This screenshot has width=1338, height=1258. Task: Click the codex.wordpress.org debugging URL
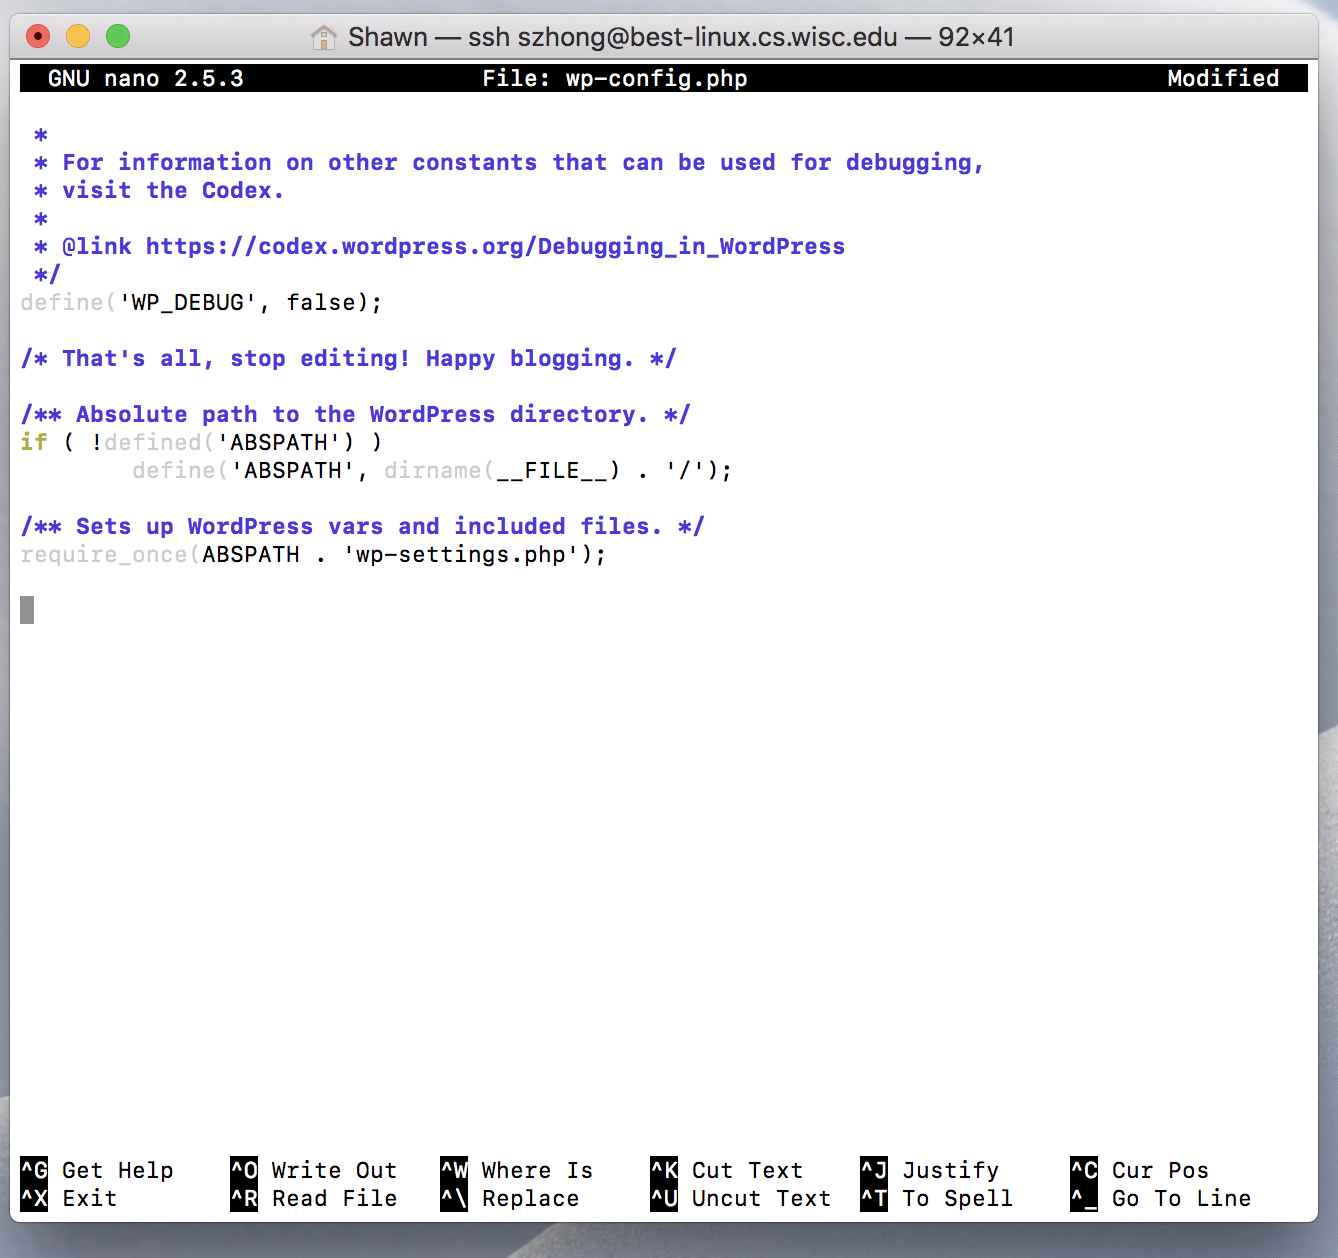pyautogui.click(x=495, y=246)
